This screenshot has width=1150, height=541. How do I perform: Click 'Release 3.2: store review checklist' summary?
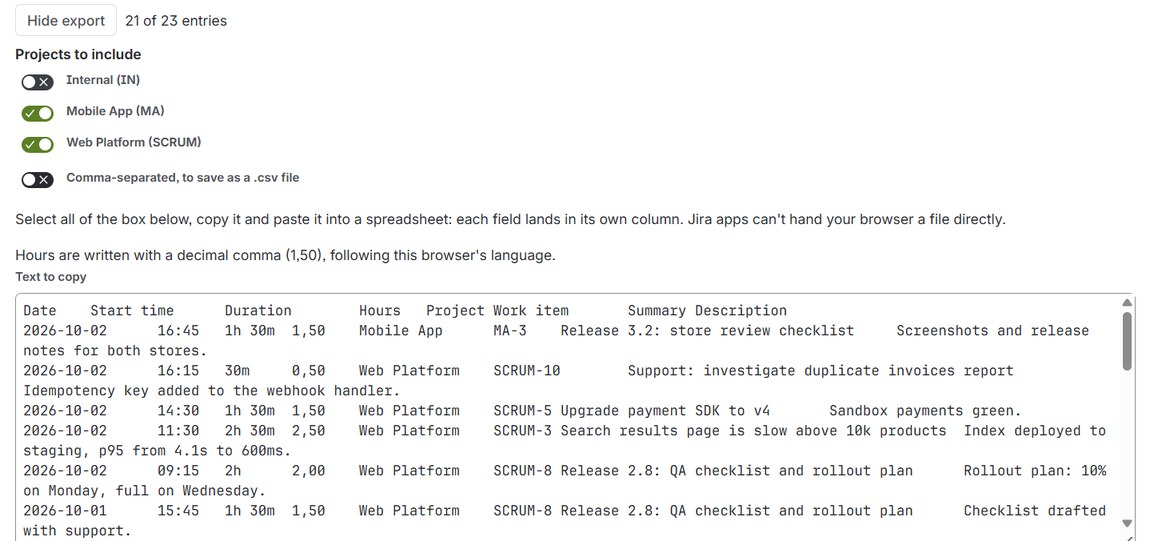tap(708, 331)
